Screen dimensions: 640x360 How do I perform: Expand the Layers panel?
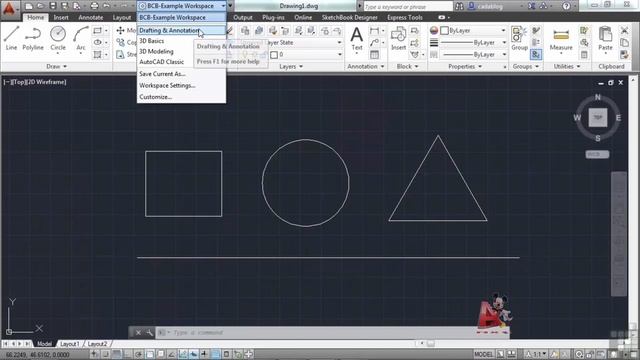tap(291, 67)
